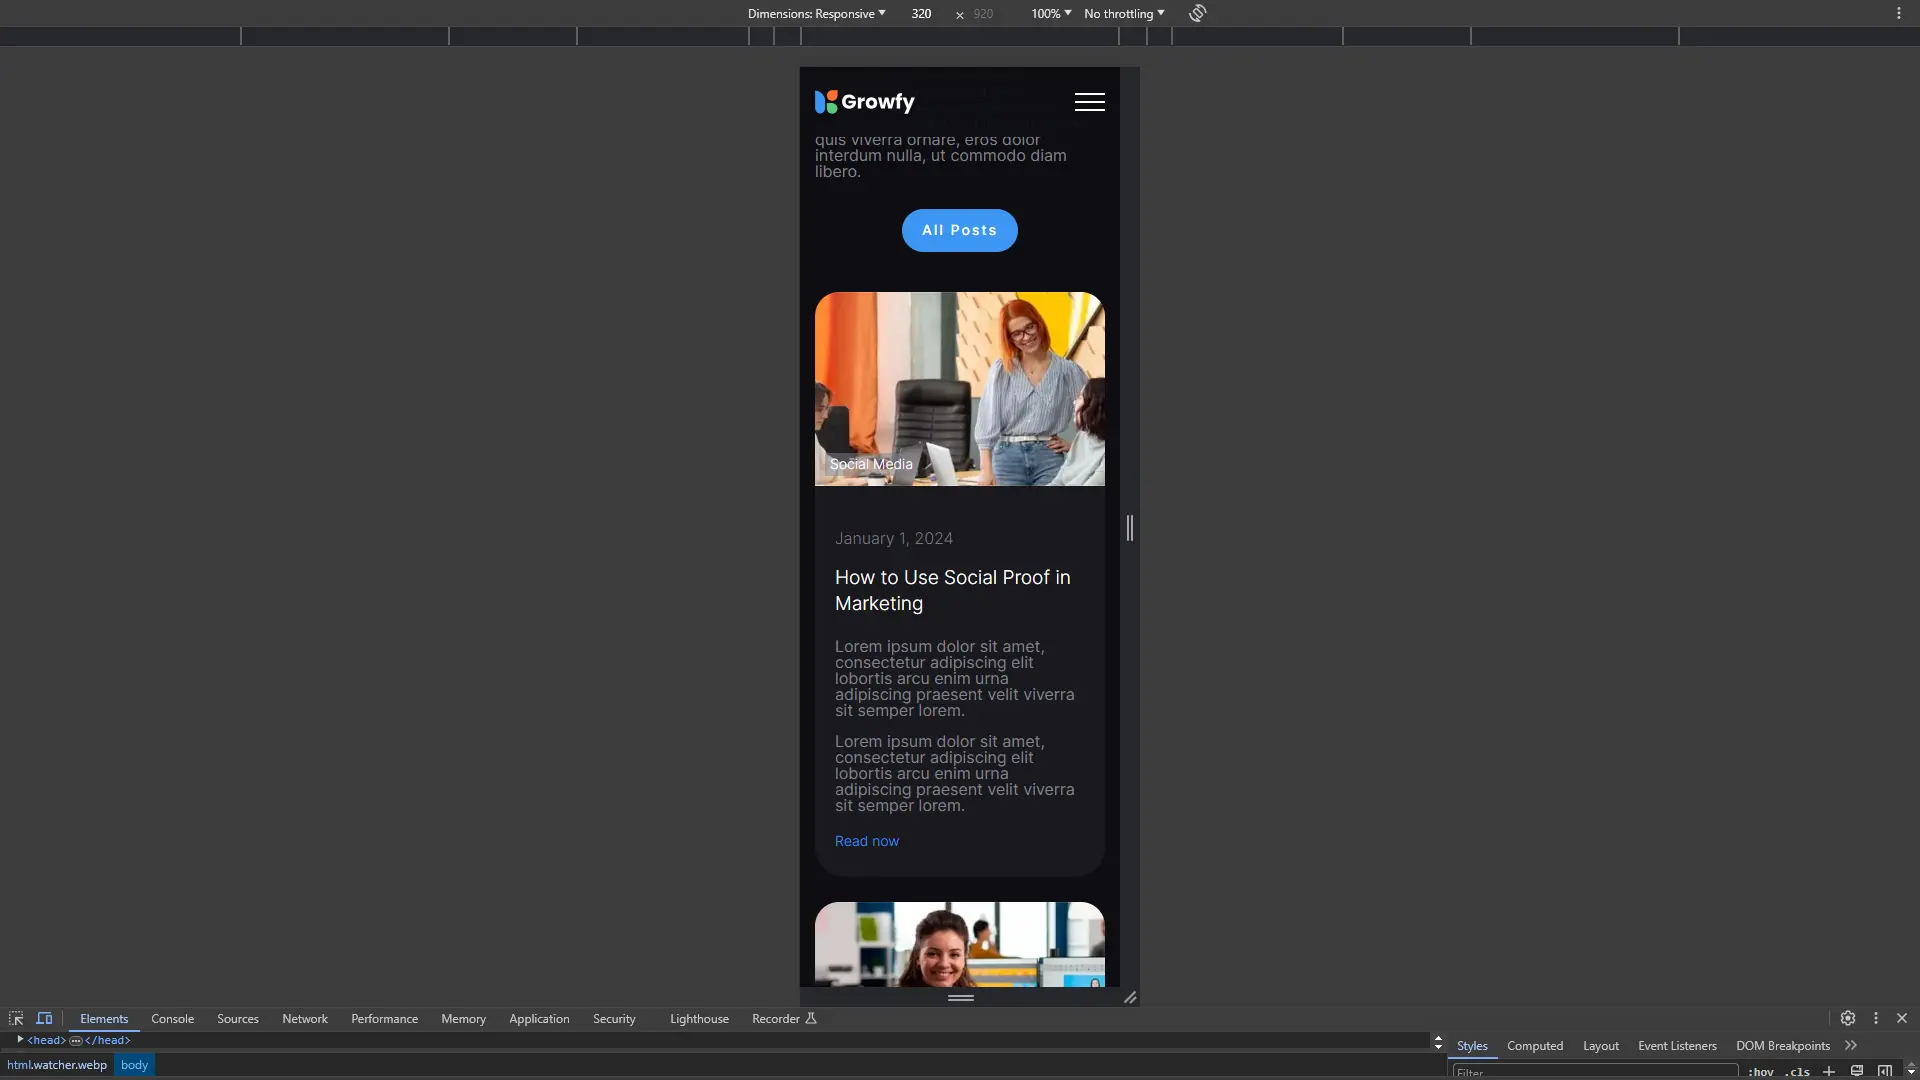Open the hamburger navigation menu

point(1089,102)
